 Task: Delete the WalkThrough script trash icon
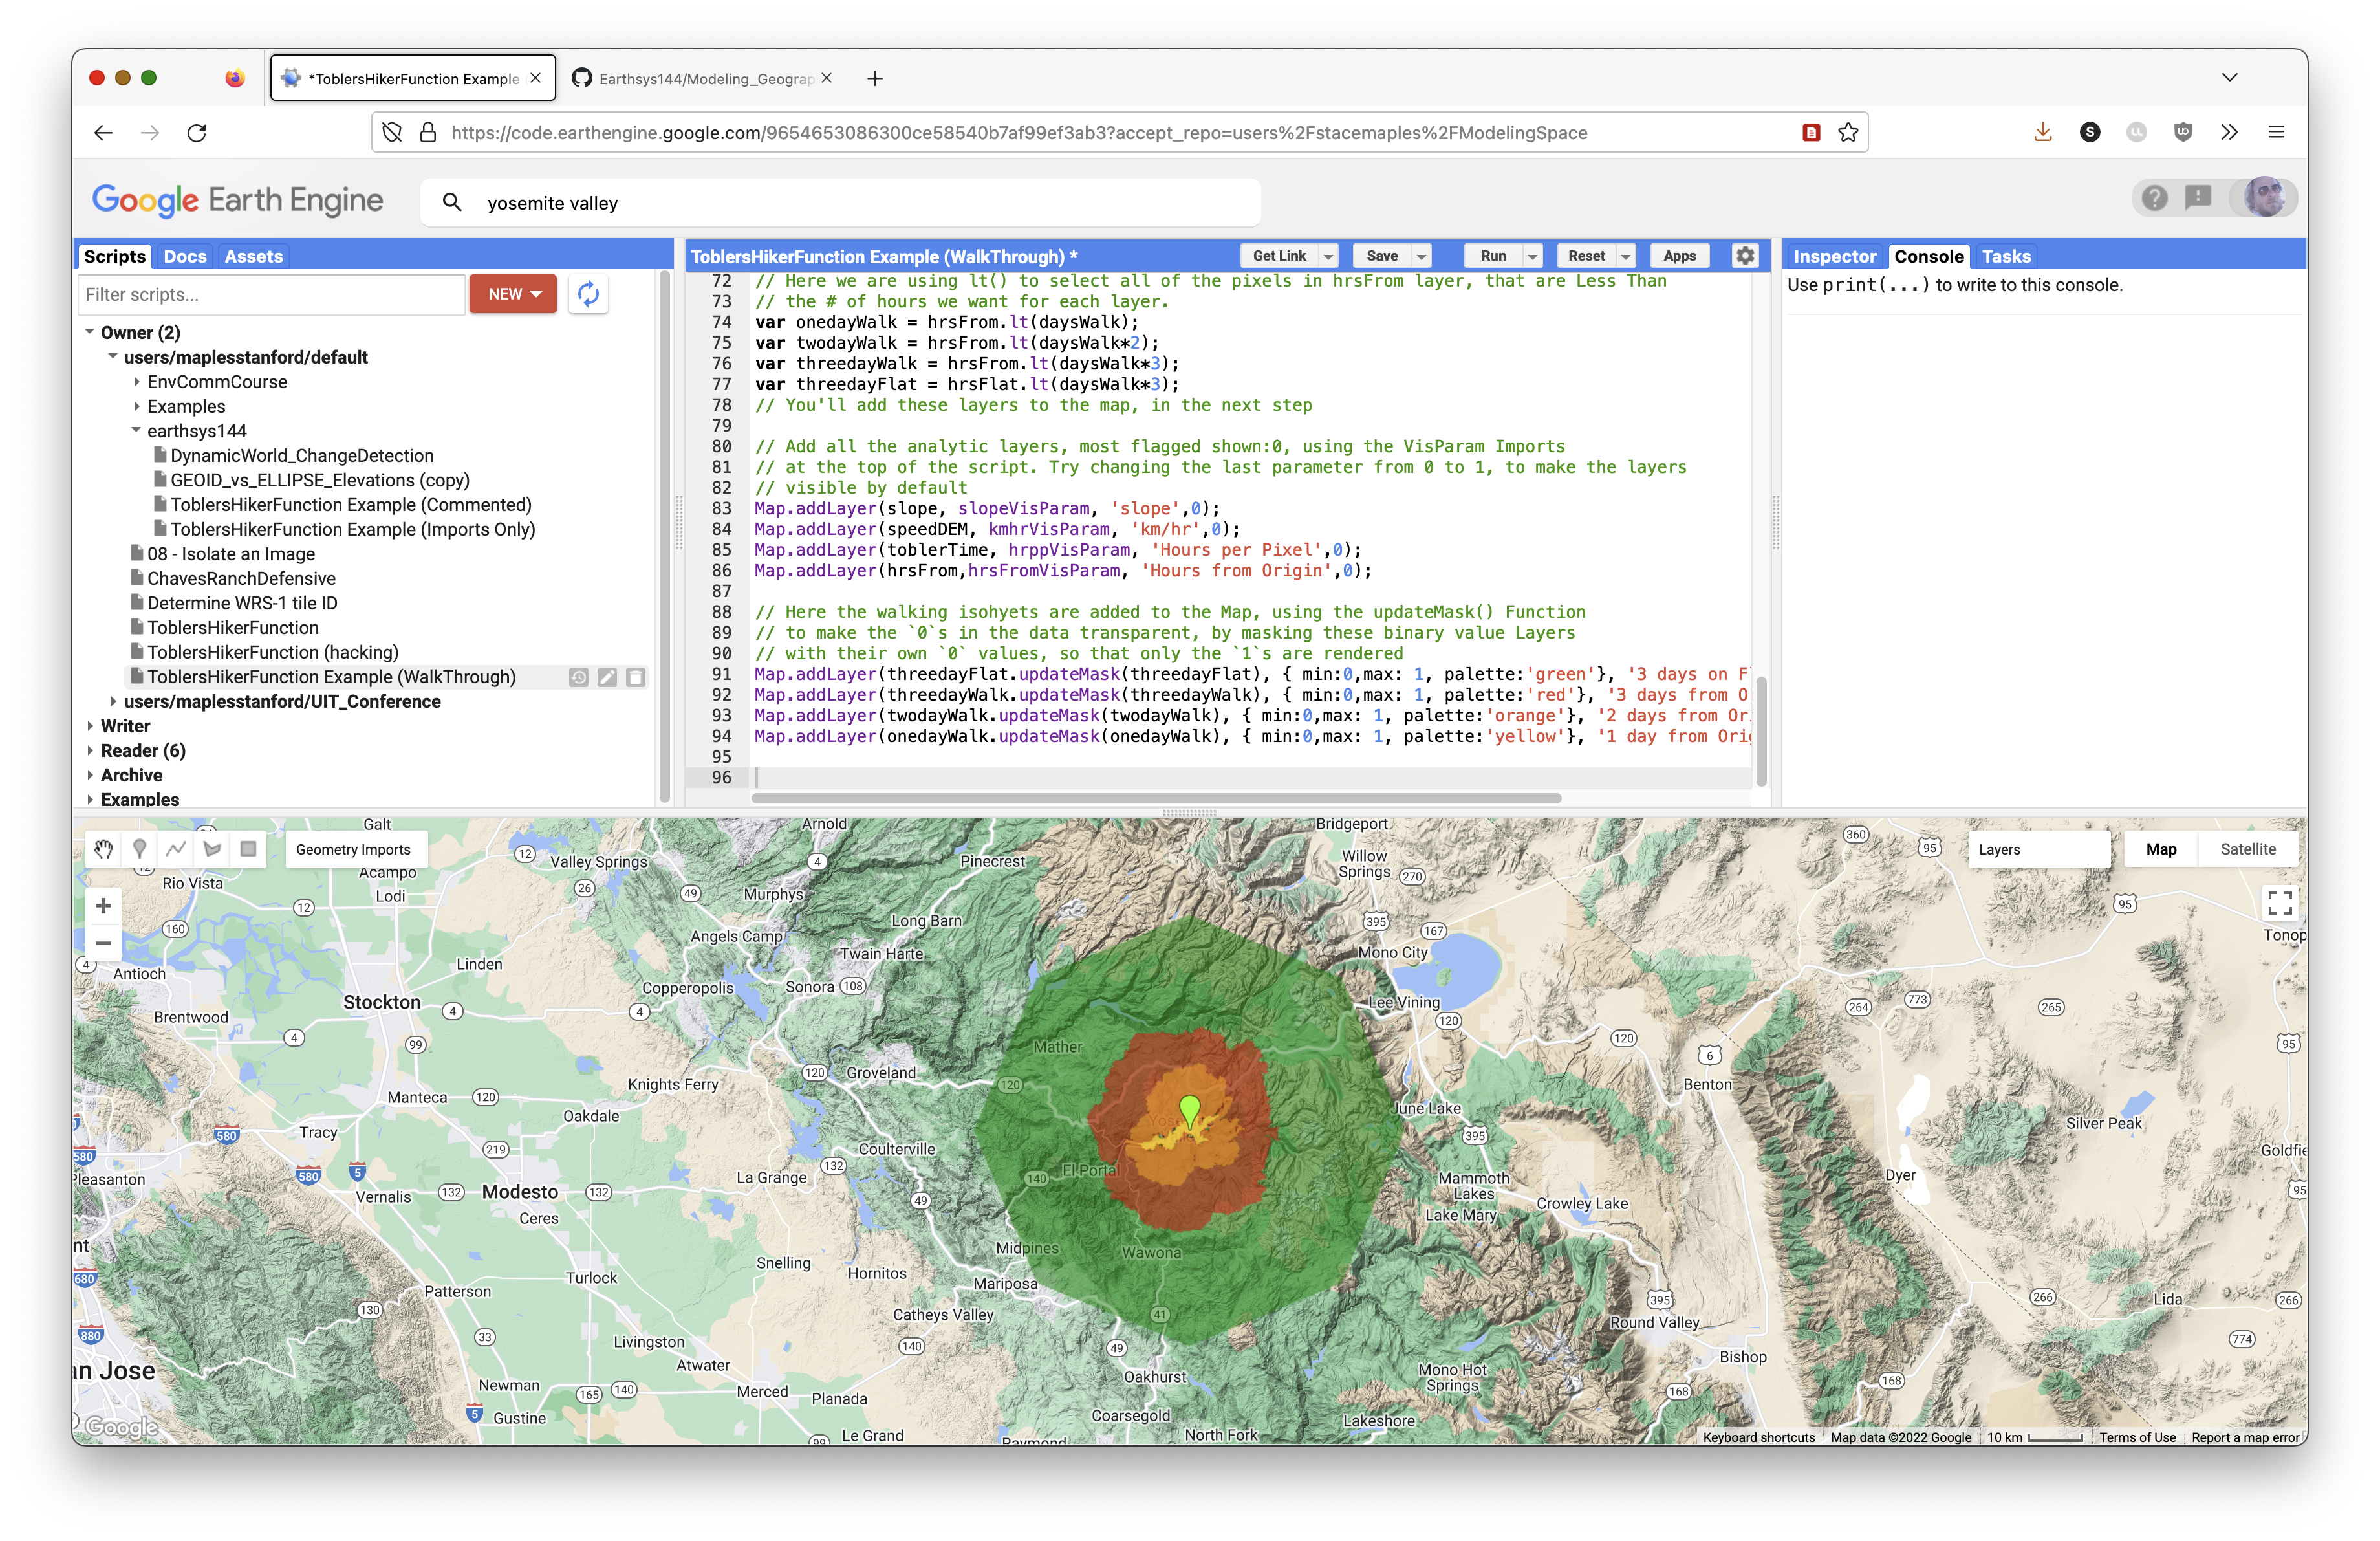(x=635, y=677)
